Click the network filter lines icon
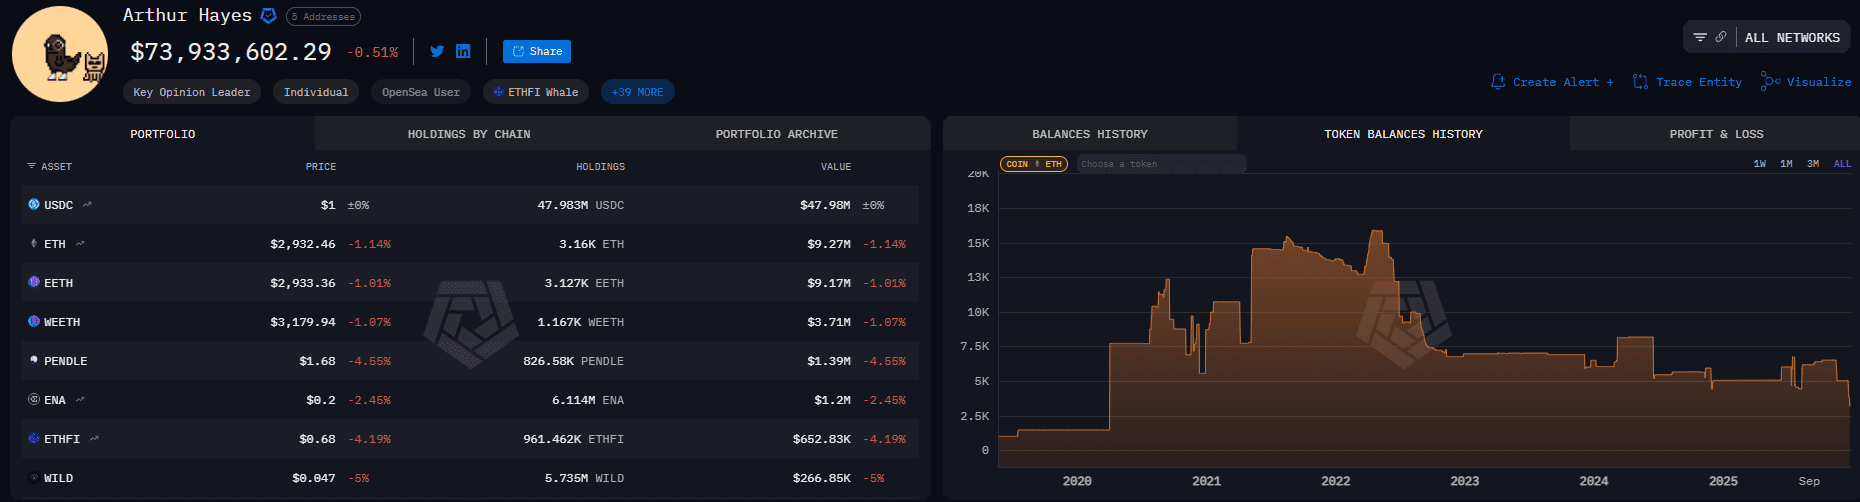The height and width of the screenshot is (502, 1860). coord(1699,37)
